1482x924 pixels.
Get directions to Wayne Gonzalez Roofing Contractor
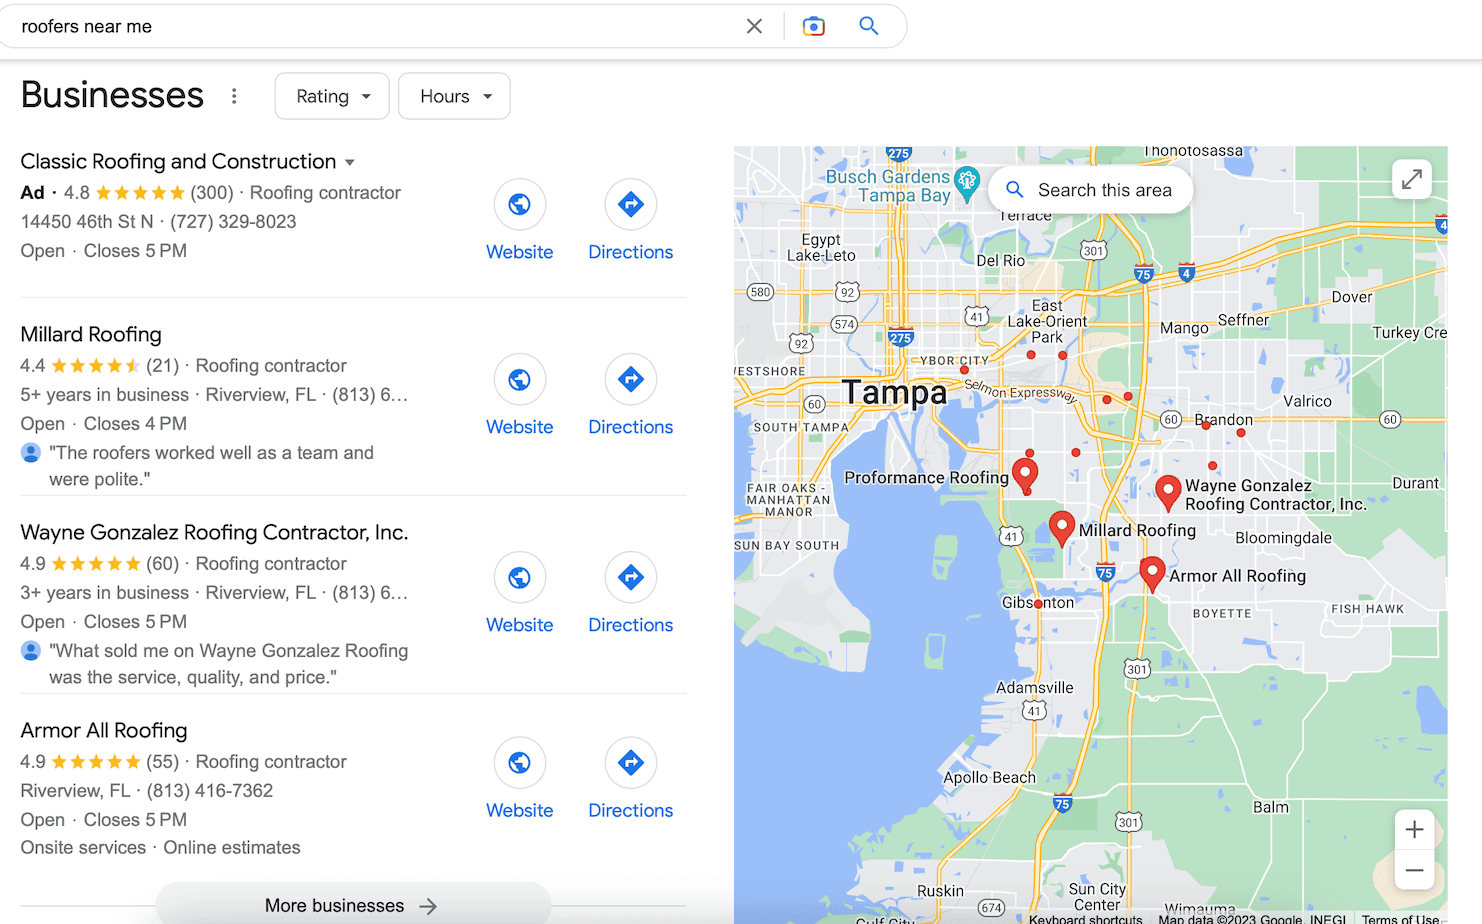(631, 577)
